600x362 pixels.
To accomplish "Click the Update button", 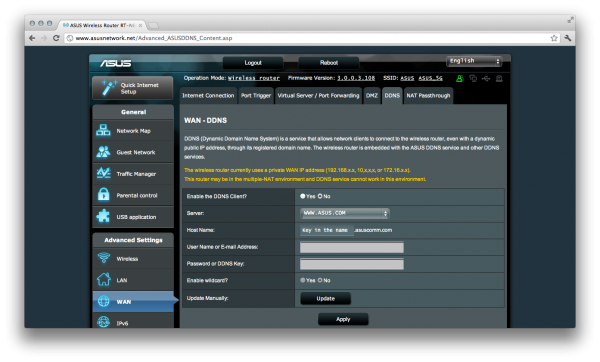I will tap(326, 298).
